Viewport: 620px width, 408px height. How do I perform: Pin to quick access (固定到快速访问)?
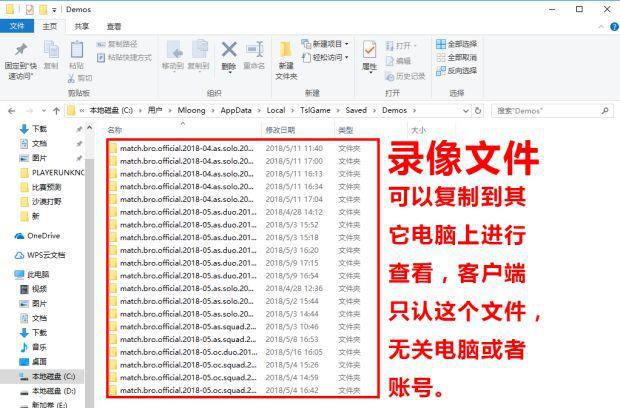(x=21, y=61)
